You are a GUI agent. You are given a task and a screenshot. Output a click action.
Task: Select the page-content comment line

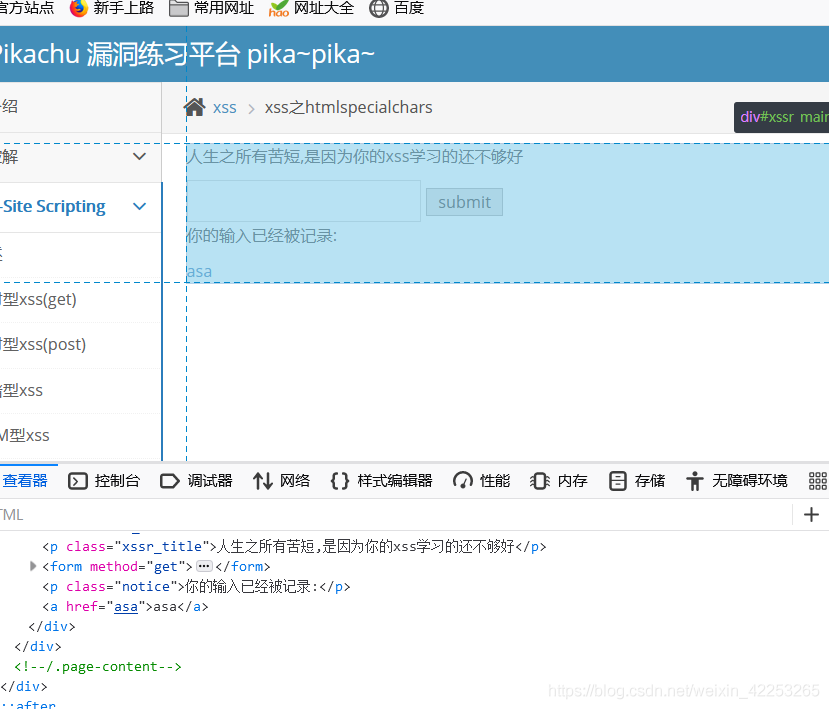click(98, 667)
